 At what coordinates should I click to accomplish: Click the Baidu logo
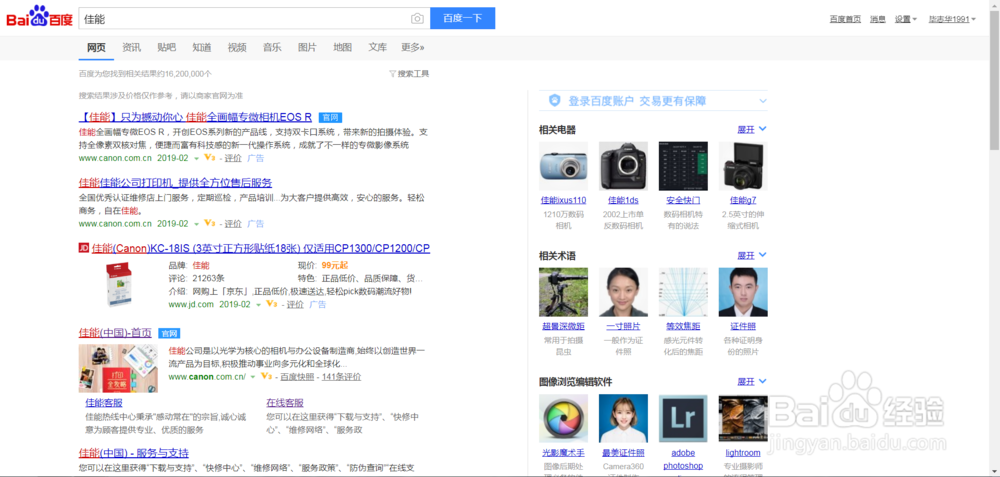point(40,17)
